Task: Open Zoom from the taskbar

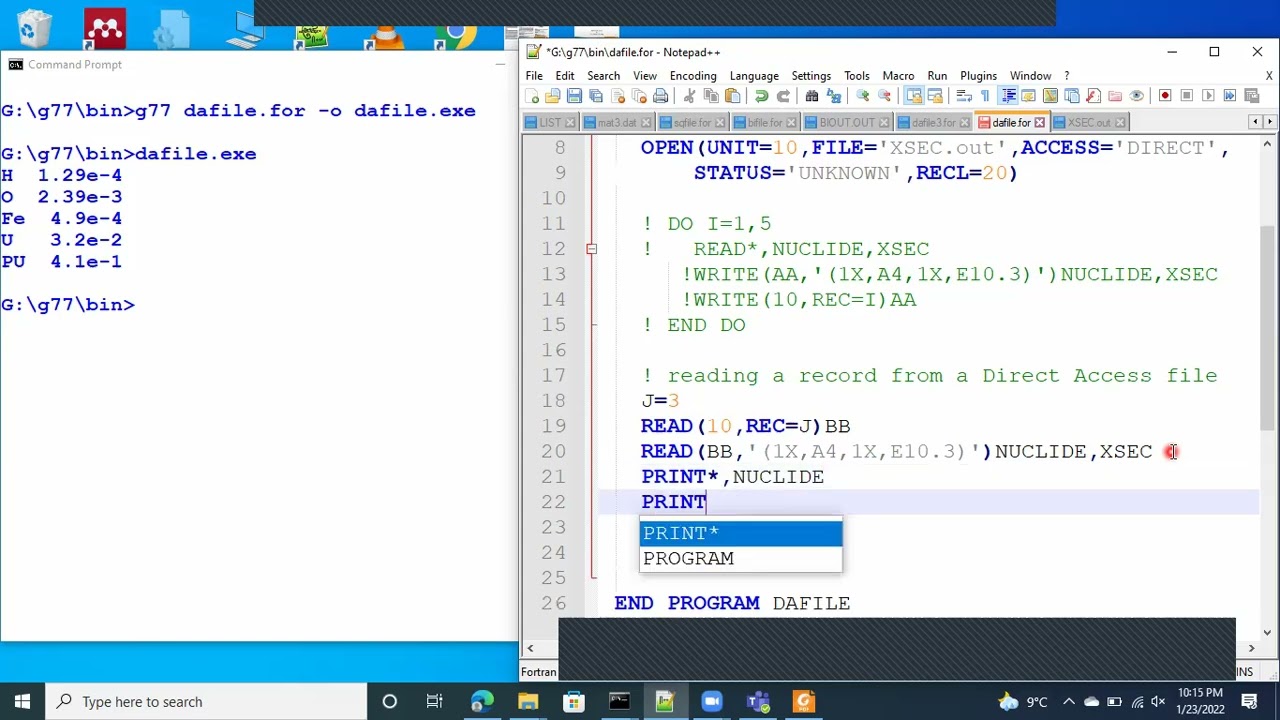Action: coord(711,702)
